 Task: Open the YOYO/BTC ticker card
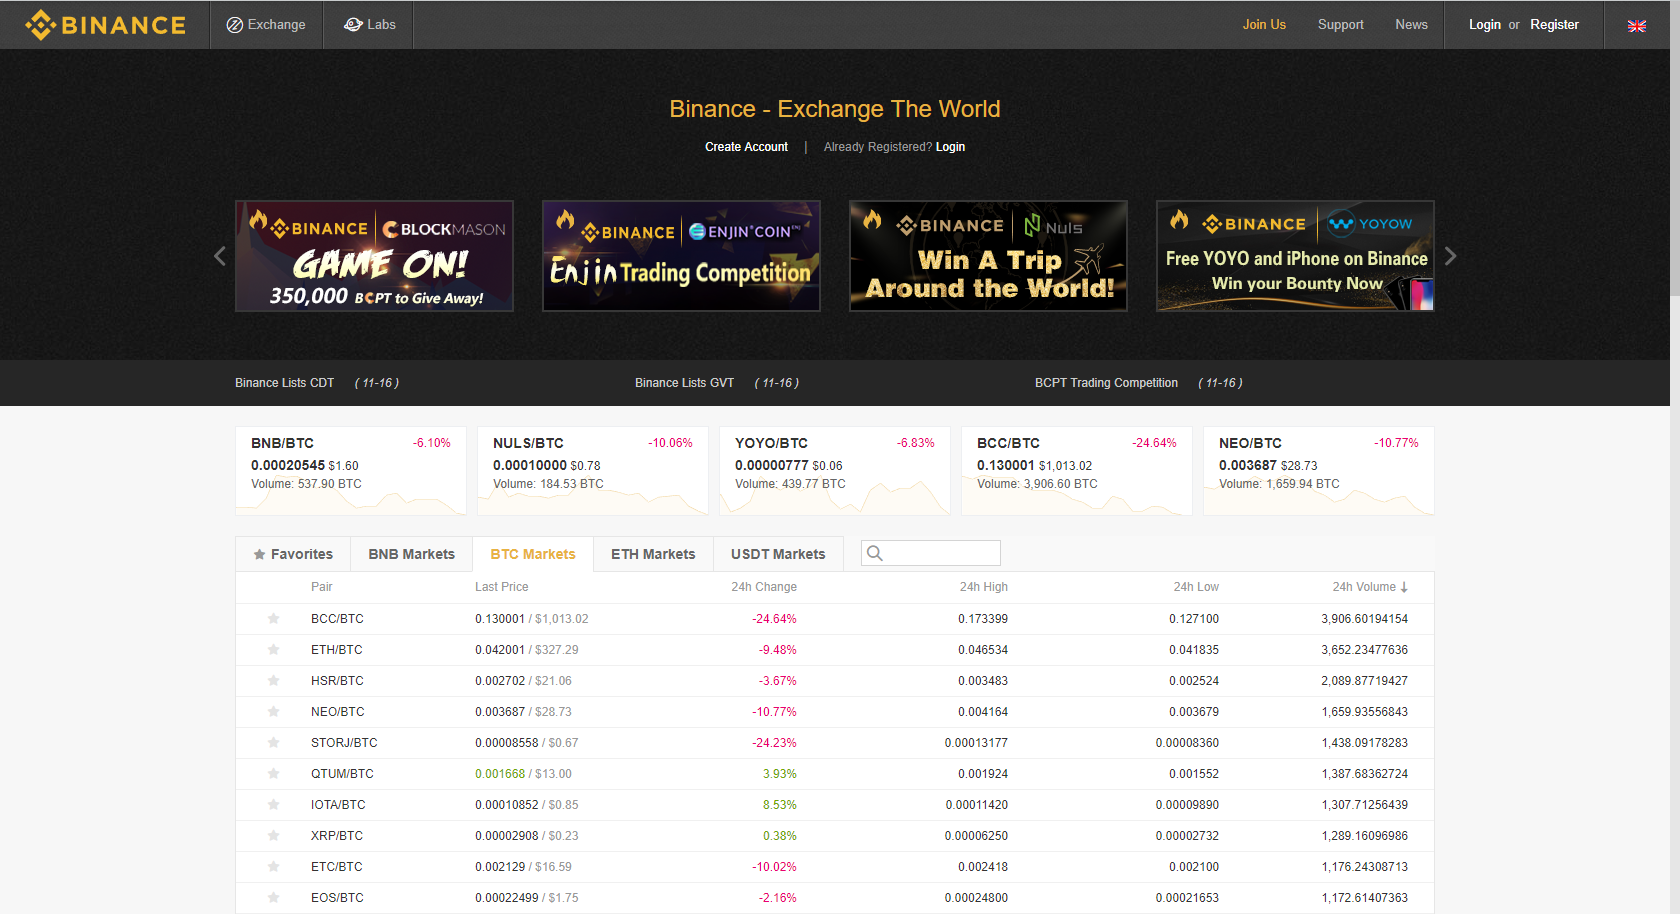[x=835, y=471]
